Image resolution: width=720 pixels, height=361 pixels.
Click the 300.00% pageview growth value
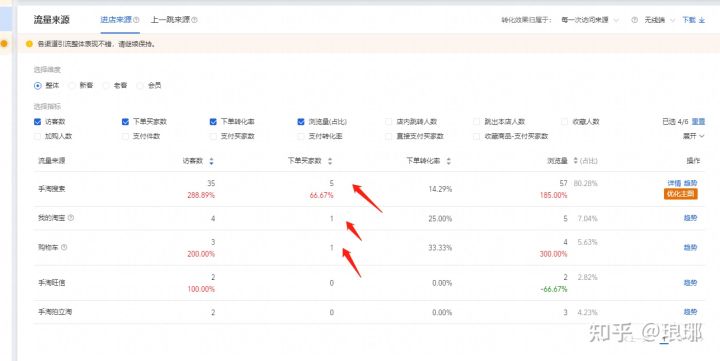[x=553, y=254]
